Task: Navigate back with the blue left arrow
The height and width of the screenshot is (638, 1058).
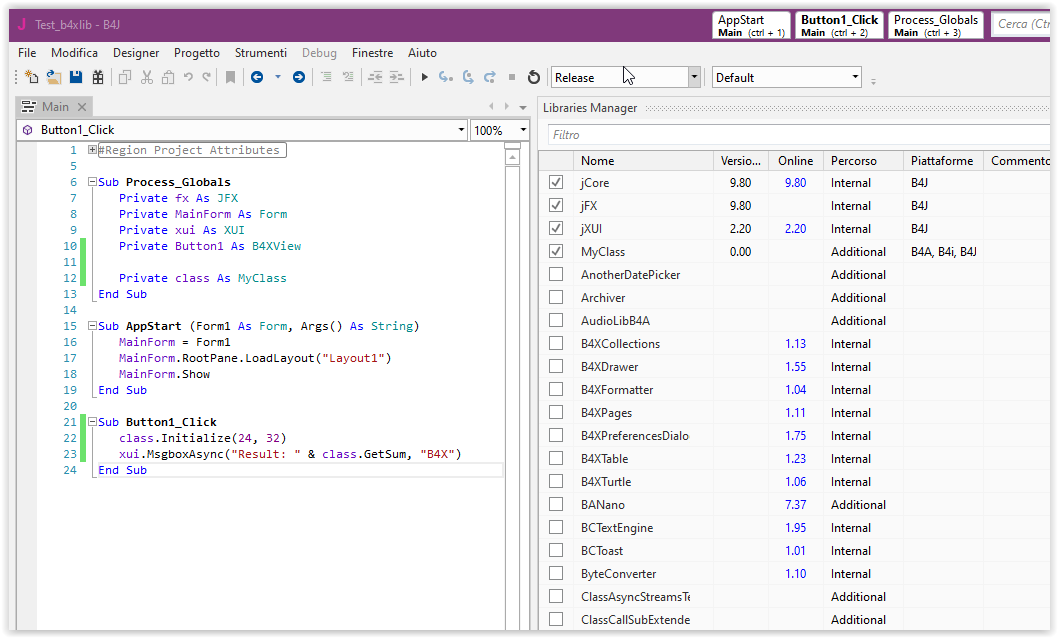Action: pyautogui.click(x=257, y=77)
